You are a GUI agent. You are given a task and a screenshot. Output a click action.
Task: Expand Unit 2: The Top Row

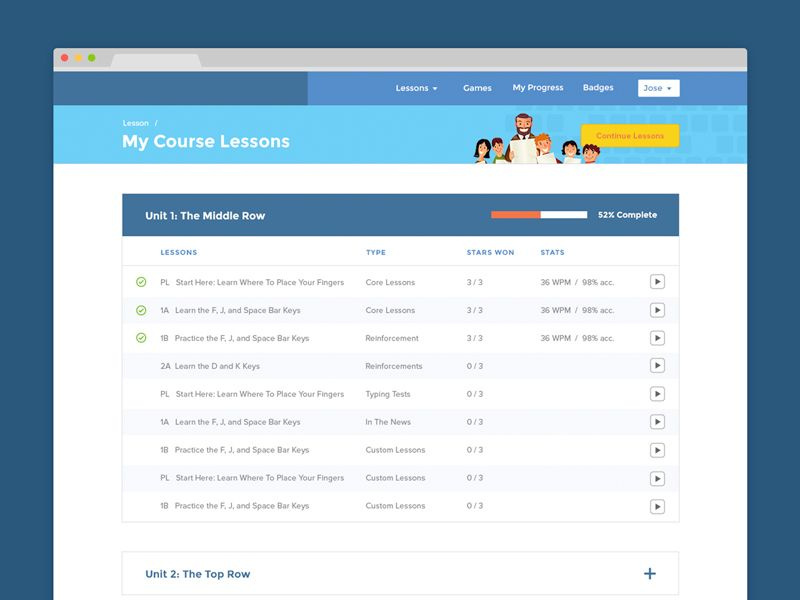pyautogui.click(x=650, y=573)
